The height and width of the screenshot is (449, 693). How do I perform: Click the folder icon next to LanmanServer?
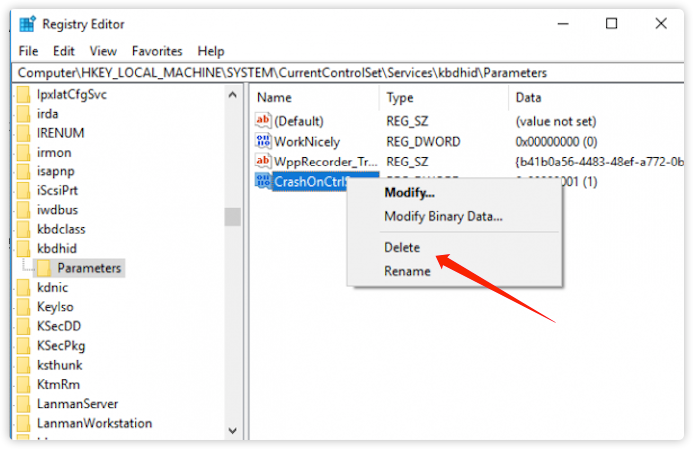23,404
